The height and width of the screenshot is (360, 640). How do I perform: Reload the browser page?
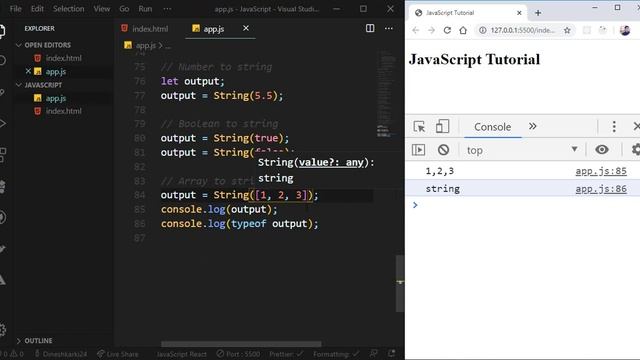tap(447, 30)
